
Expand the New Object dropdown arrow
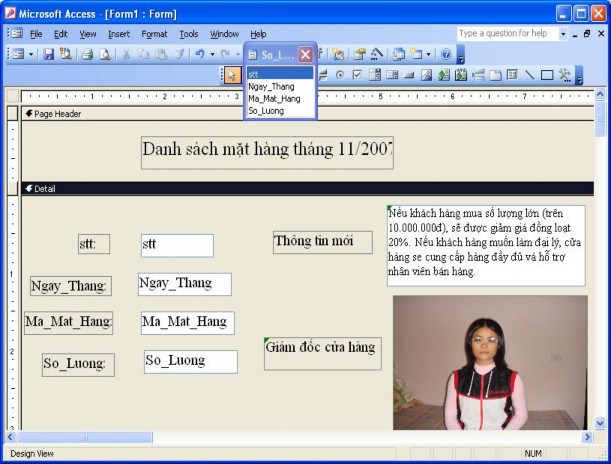coord(428,54)
